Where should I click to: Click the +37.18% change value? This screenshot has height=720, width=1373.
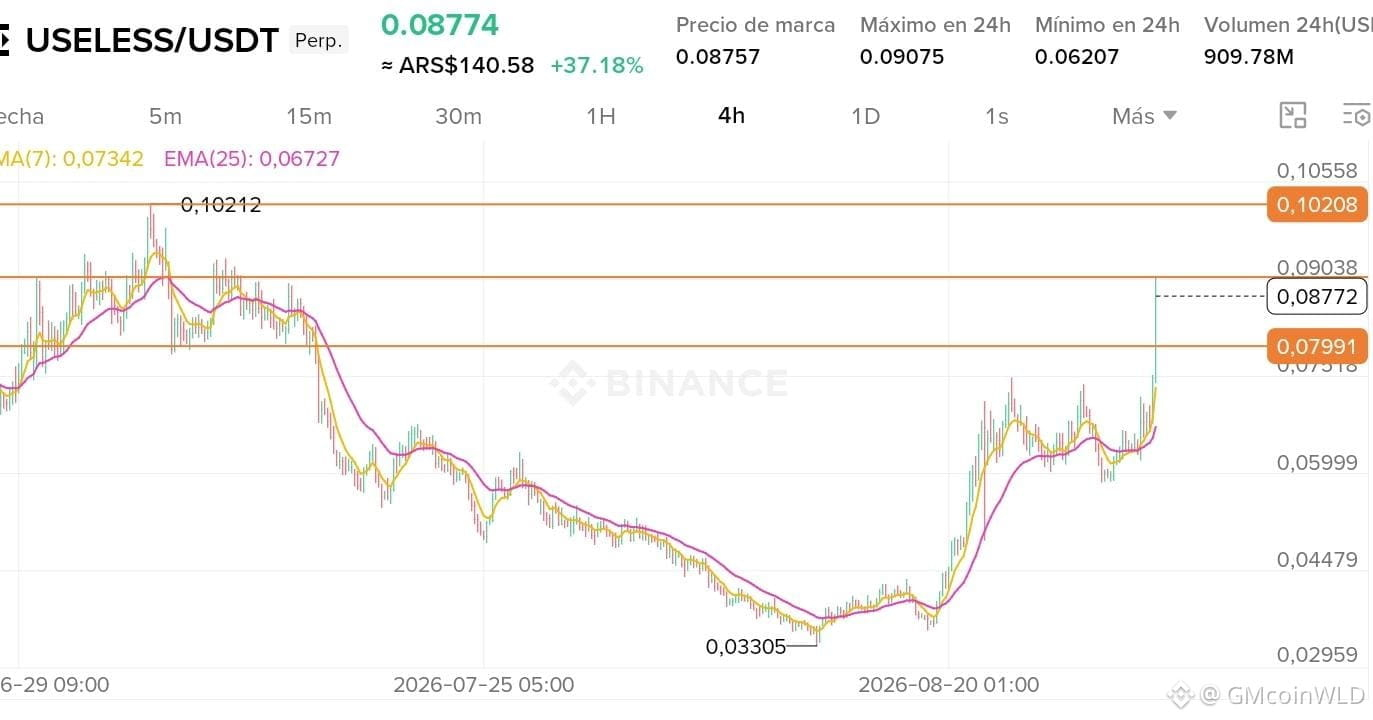[x=597, y=66]
